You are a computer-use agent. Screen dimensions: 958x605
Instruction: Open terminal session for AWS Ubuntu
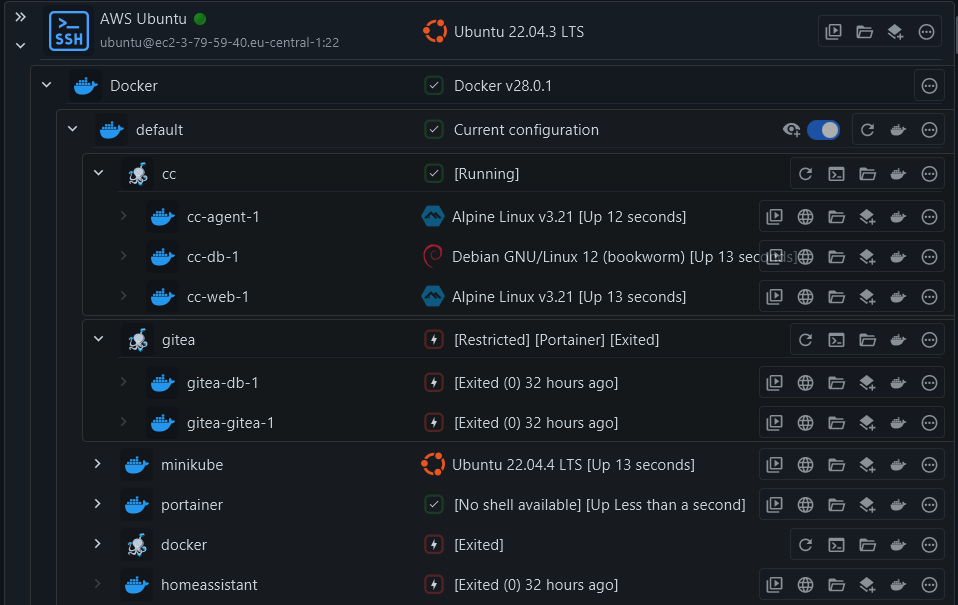(833, 32)
